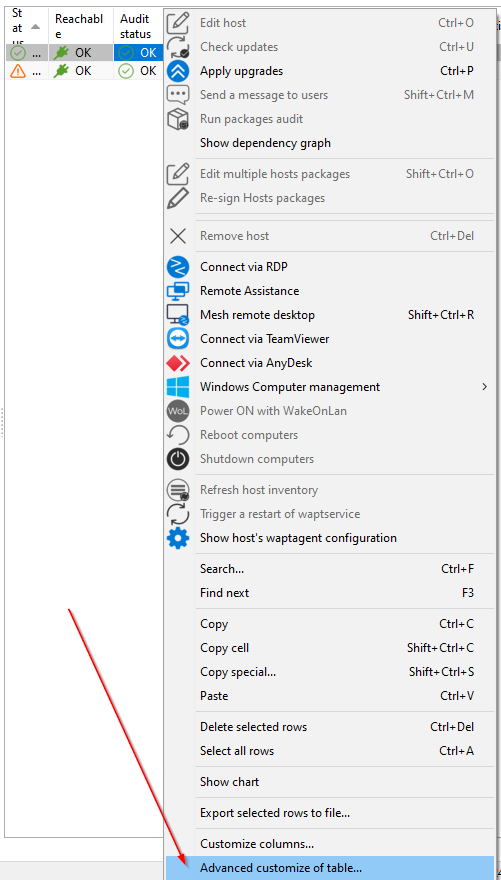Click the warning status icon in second row
The width and height of the screenshot is (501, 880).
18,71
